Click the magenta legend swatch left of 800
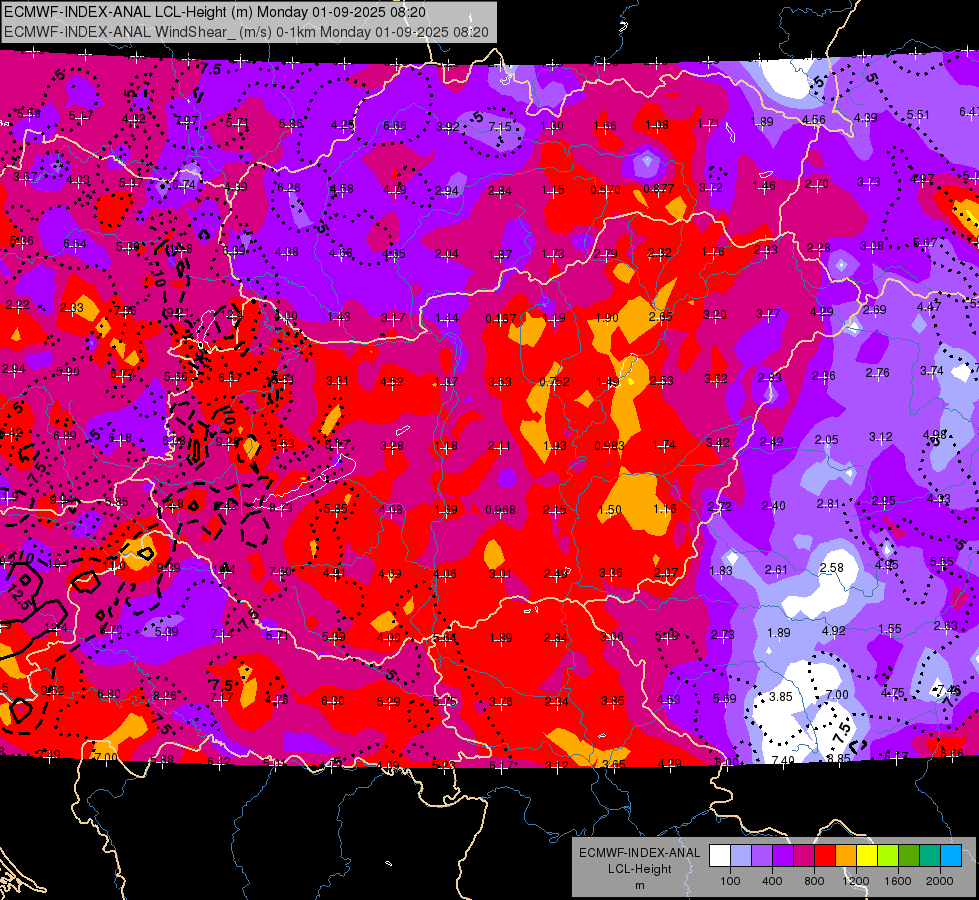Image resolution: width=979 pixels, height=900 pixels. click(804, 856)
